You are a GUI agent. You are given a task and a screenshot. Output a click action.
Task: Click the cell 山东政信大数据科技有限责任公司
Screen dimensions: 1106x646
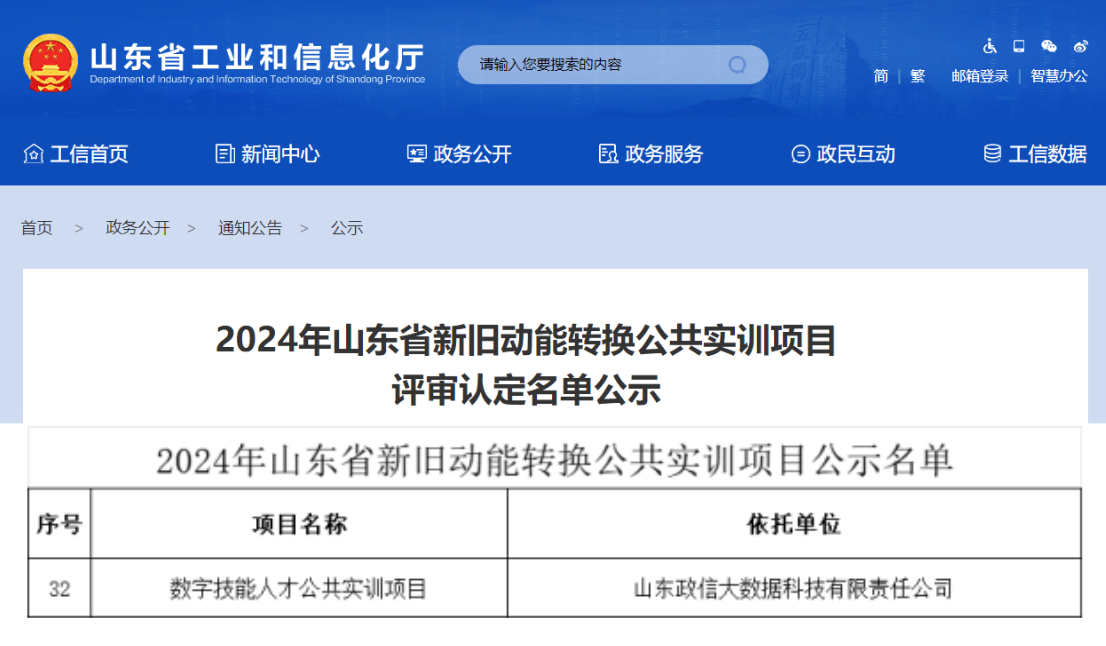tap(794, 589)
